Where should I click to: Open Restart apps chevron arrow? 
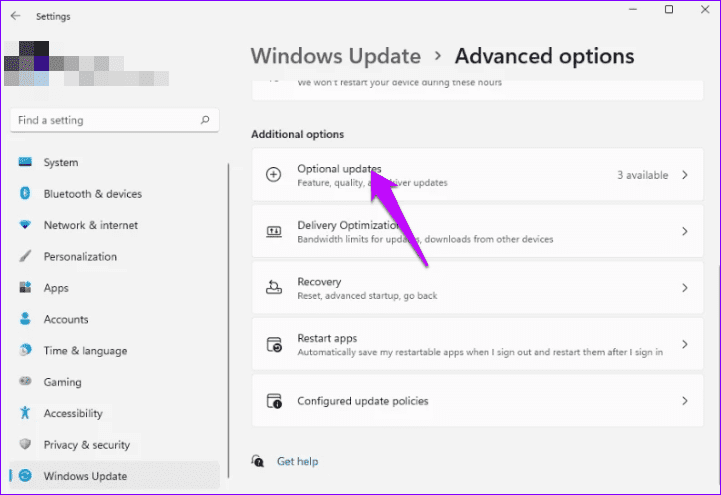click(685, 344)
